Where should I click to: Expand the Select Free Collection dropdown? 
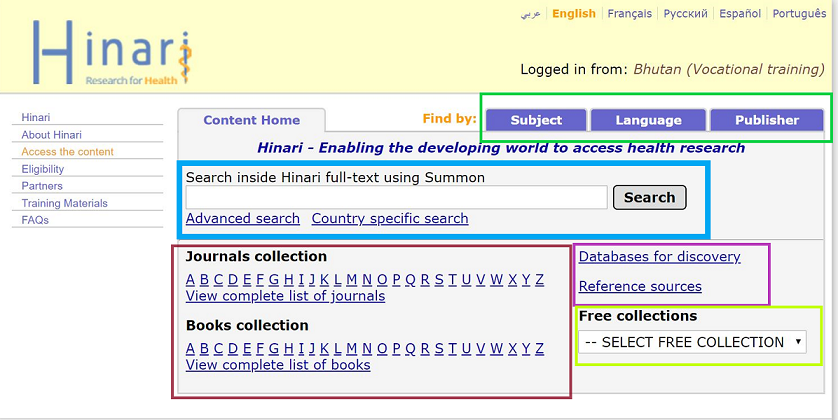coord(693,342)
